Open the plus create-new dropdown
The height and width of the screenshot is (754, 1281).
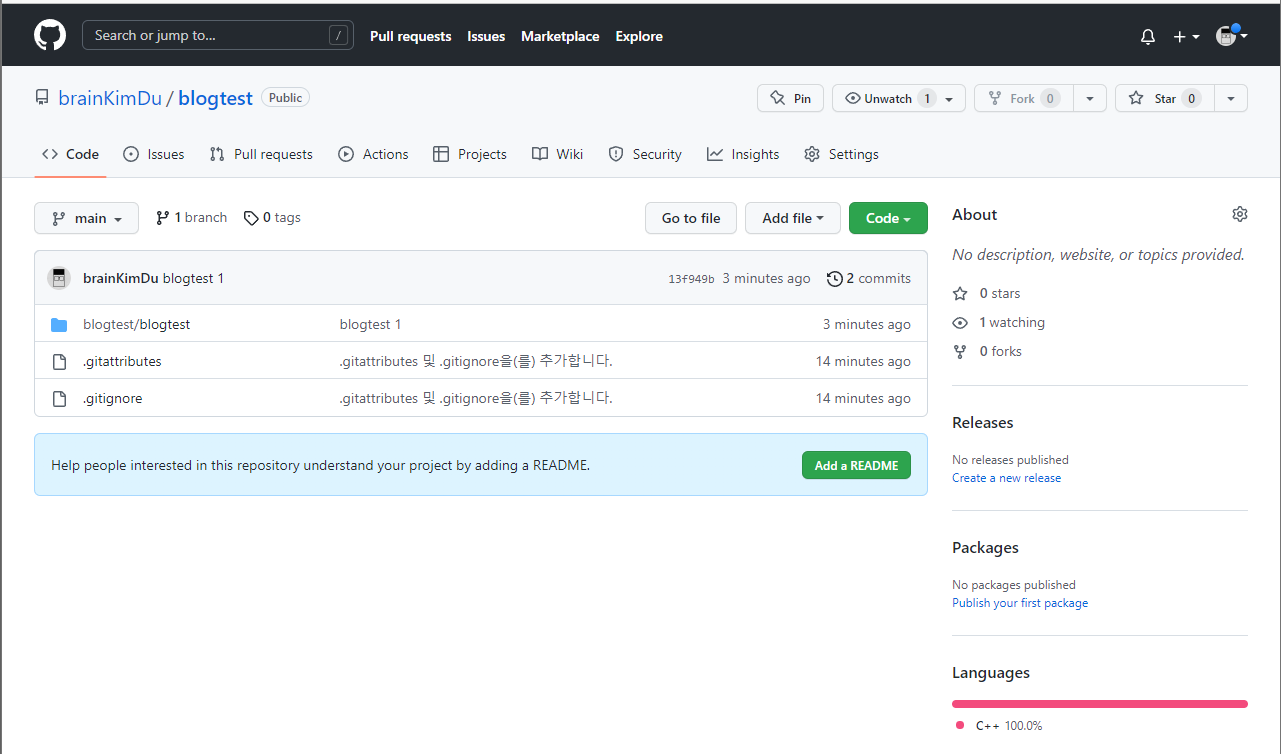1186,37
